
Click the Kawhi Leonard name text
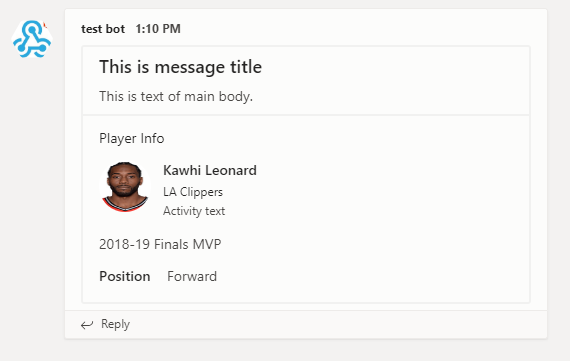click(x=210, y=170)
